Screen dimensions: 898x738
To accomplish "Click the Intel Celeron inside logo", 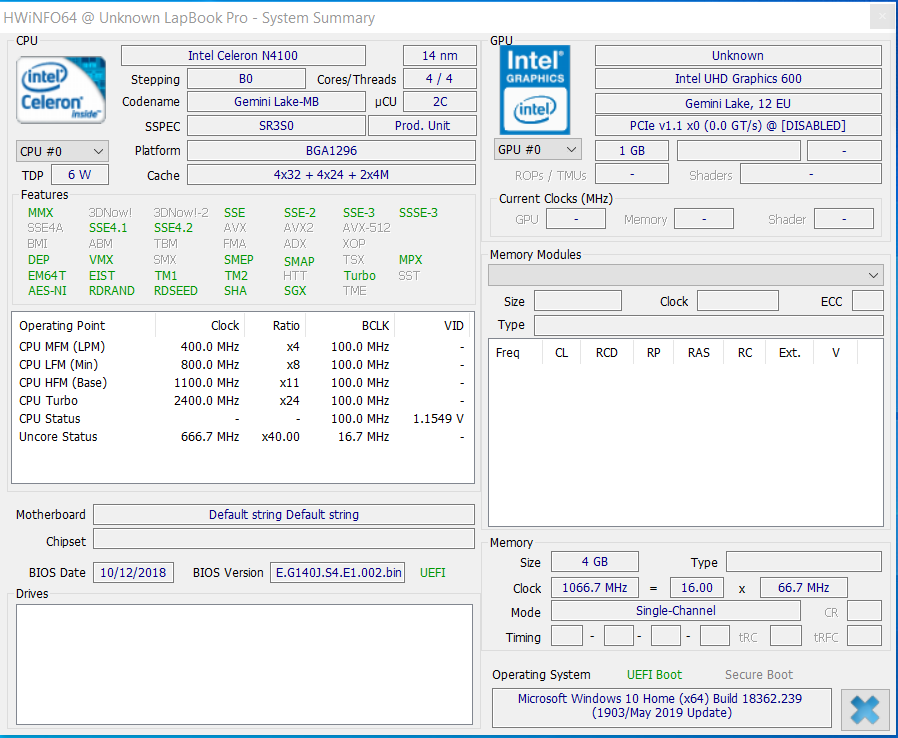I will (x=61, y=90).
